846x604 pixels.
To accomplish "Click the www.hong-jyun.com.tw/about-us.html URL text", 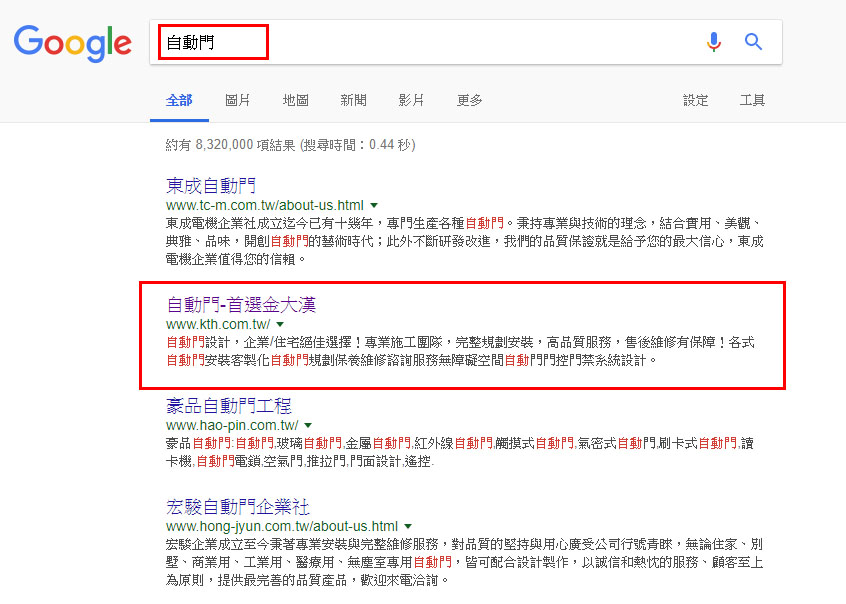I will pyautogui.click(x=282, y=526).
